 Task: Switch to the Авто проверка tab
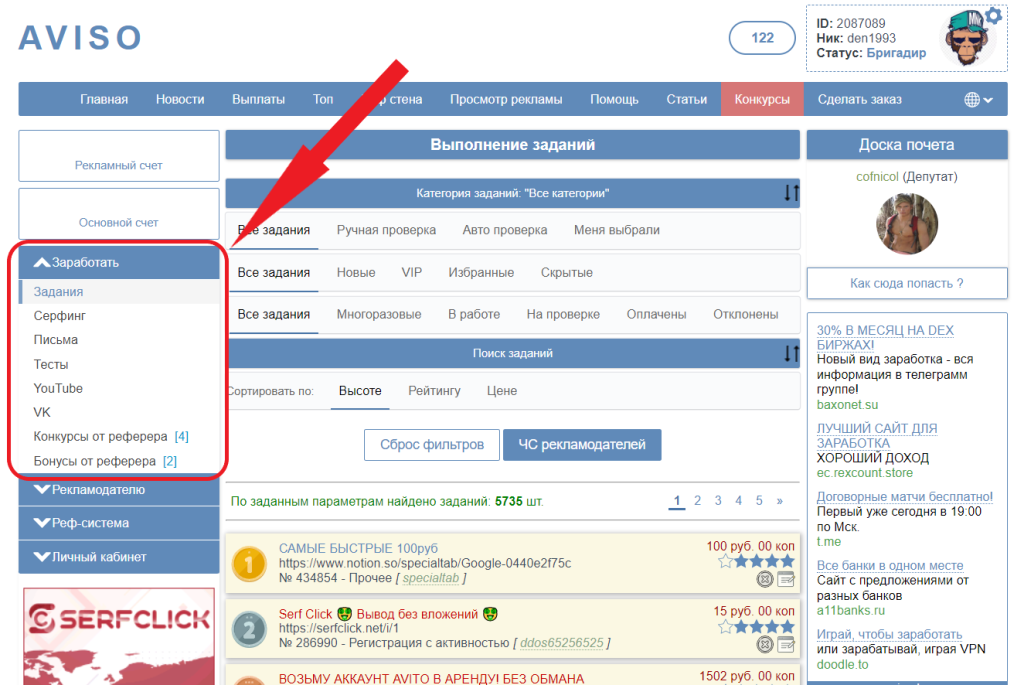click(x=505, y=230)
